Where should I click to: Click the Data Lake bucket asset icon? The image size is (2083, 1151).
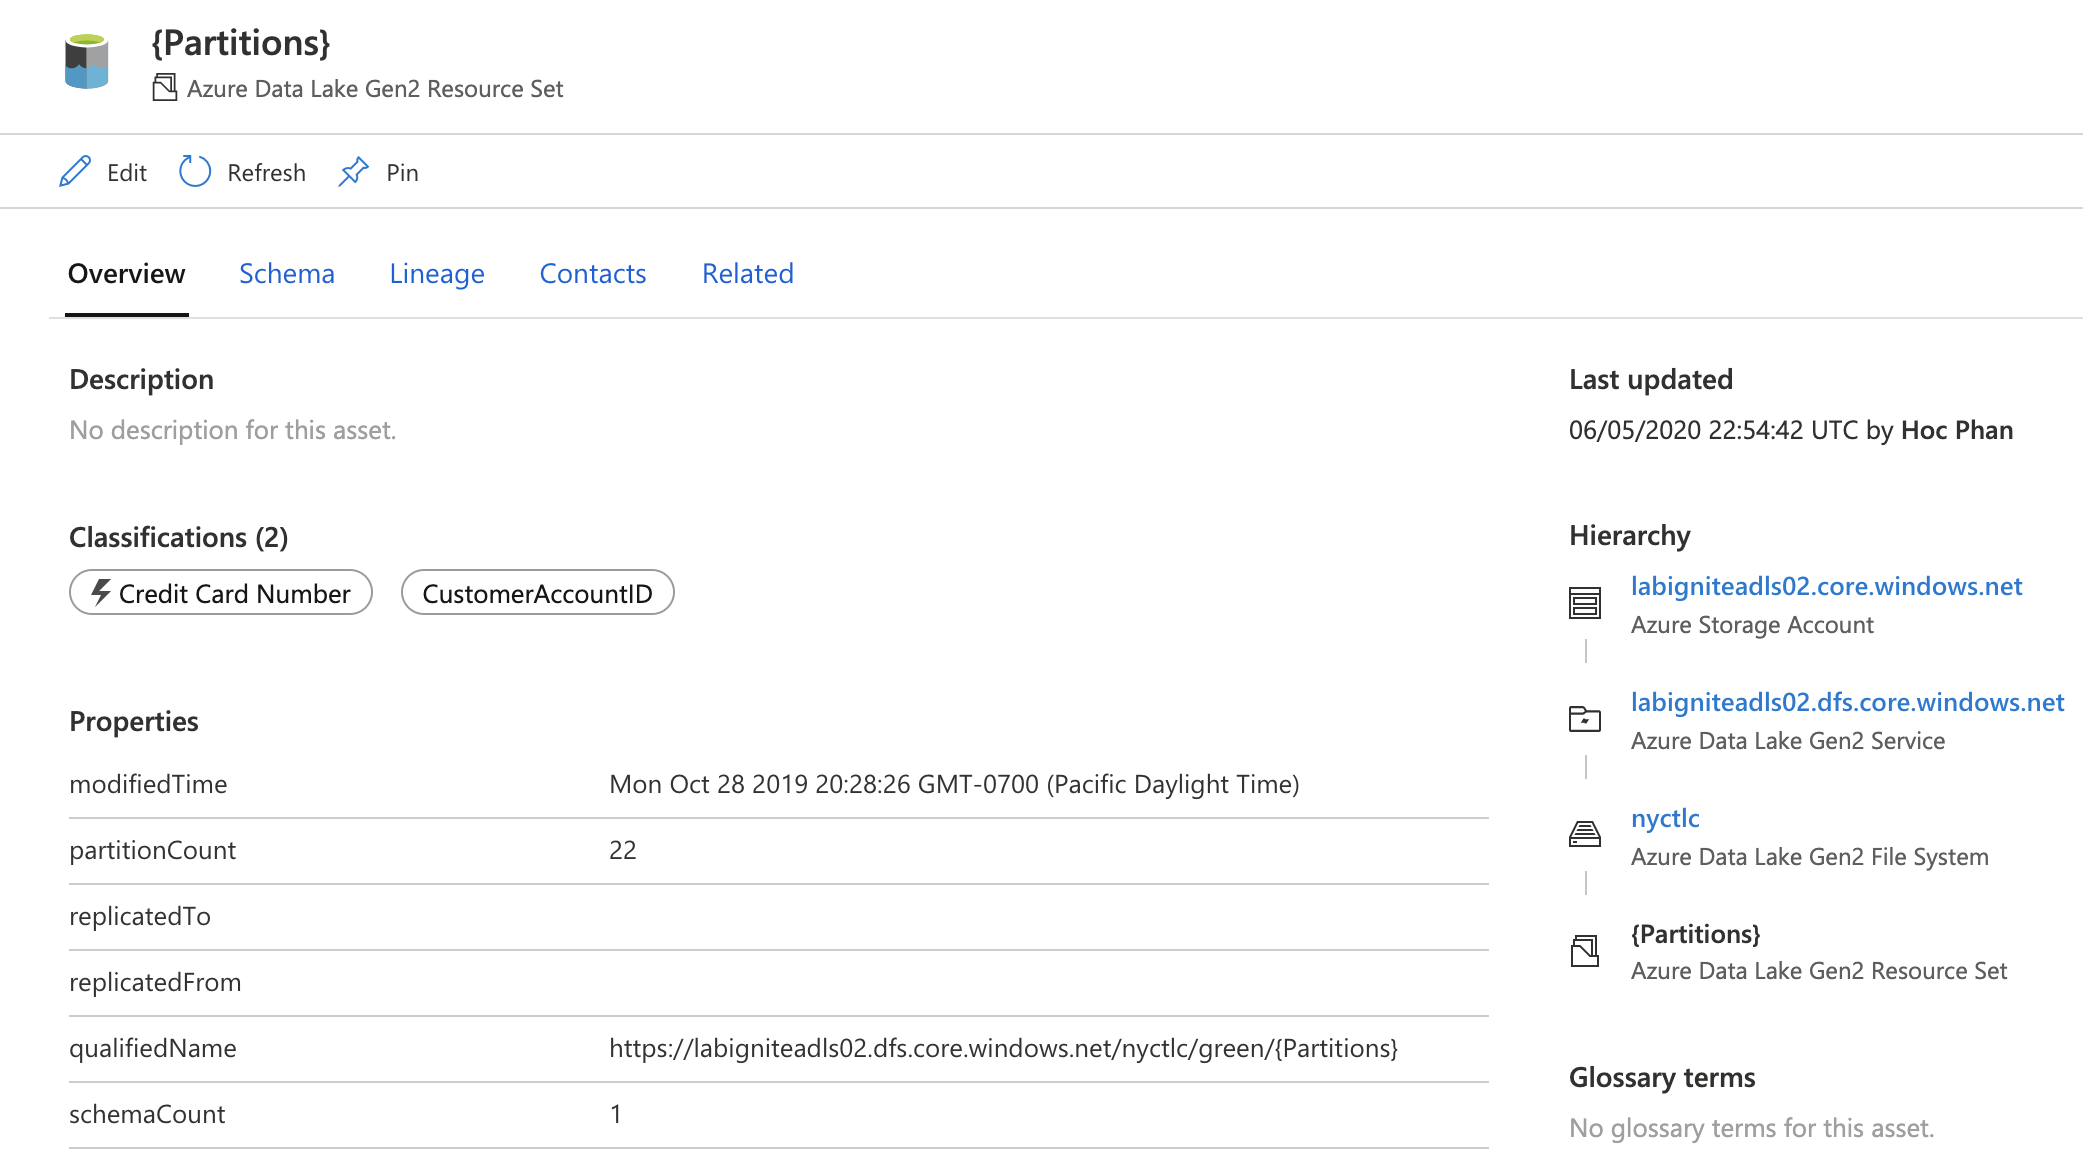tap(87, 62)
